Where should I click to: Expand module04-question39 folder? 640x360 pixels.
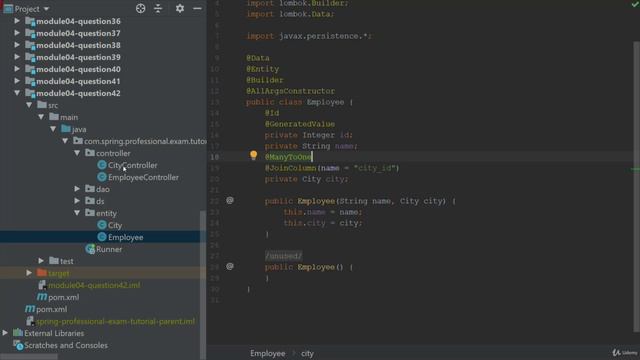(17, 57)
